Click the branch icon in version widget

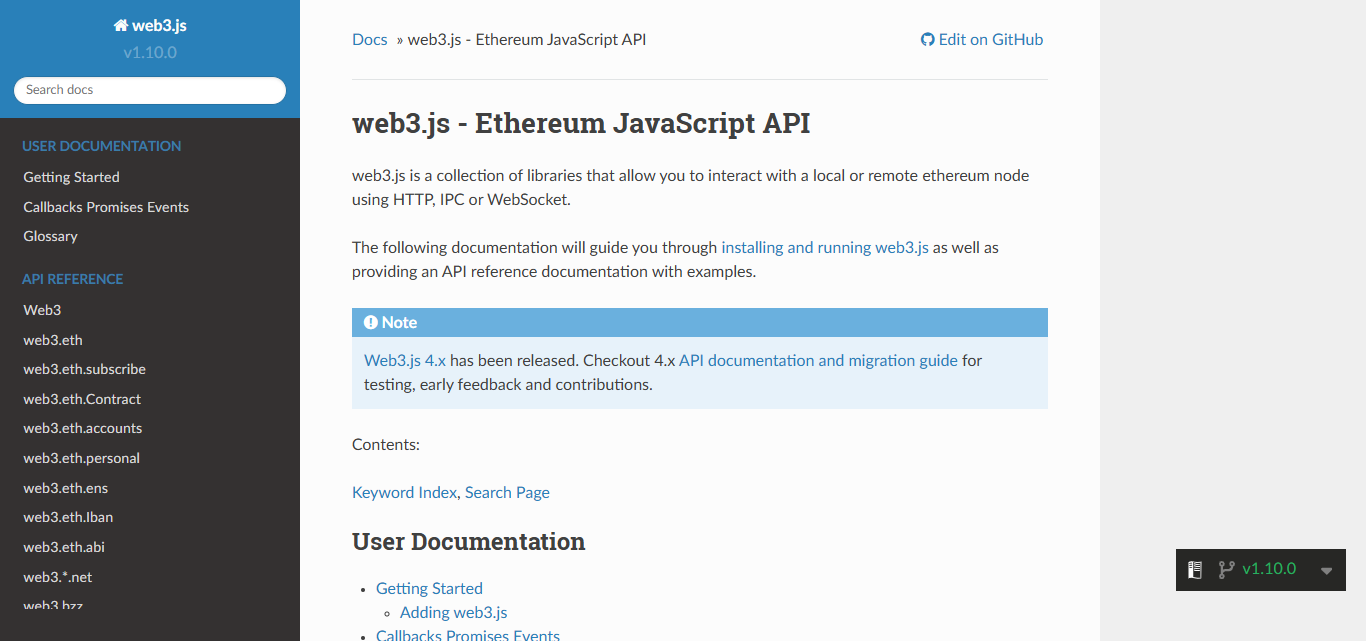click(x=1226, y=570)
